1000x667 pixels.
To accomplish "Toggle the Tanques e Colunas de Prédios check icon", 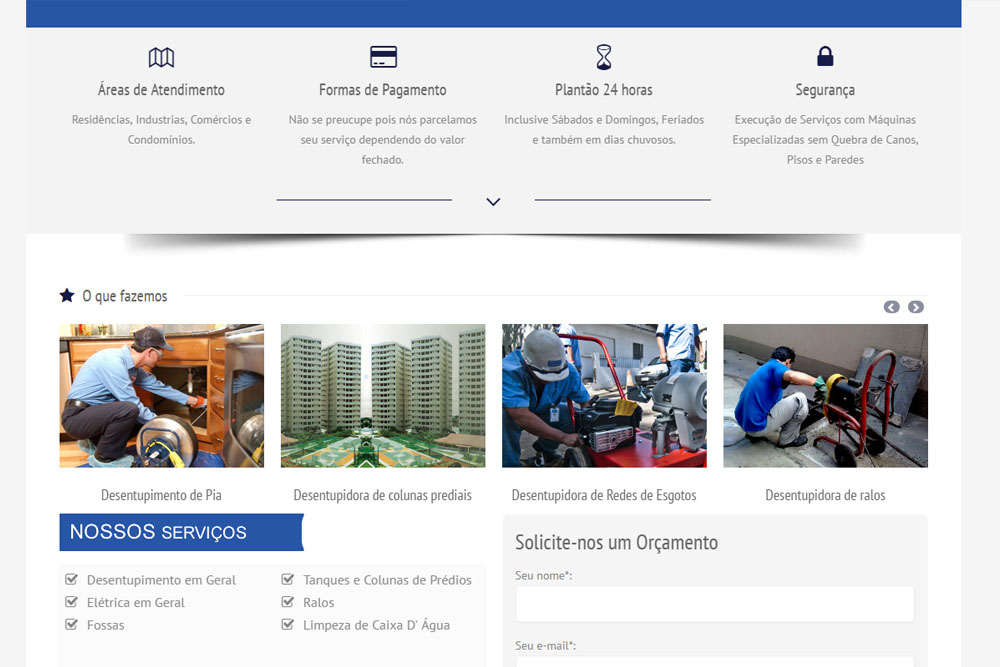I will 288,579.
